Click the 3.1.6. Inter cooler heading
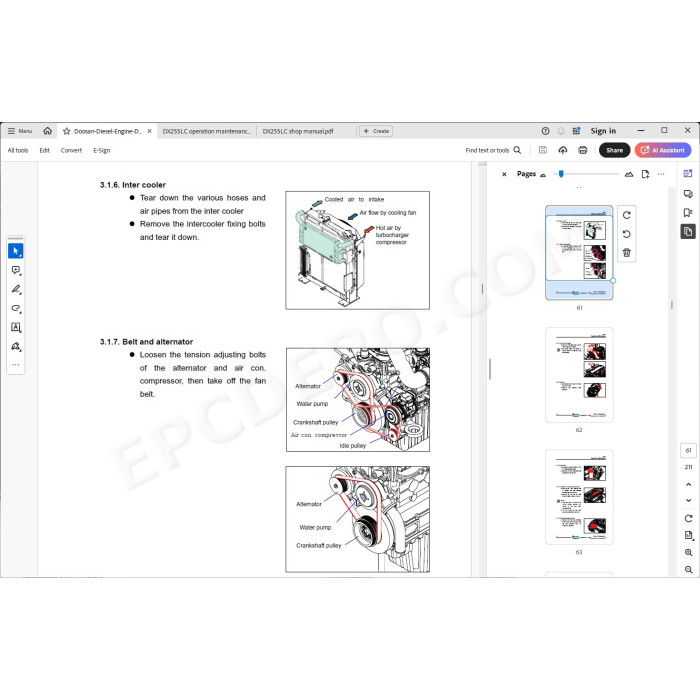The width and height of the screenshot is (700, 700). point(133,185)
